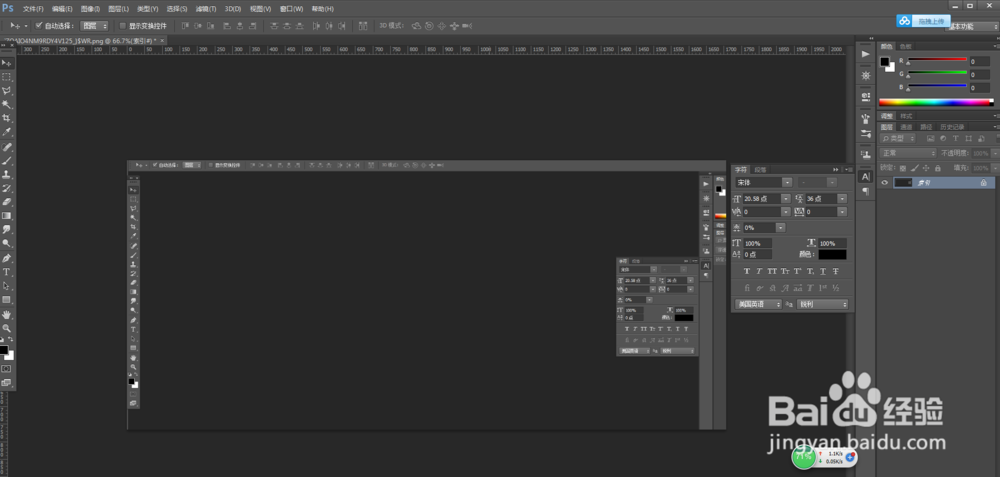The height and width of the screenshot is (477, 1000).
Task: Select the Brush tool
Action: [x=7, y=161]
